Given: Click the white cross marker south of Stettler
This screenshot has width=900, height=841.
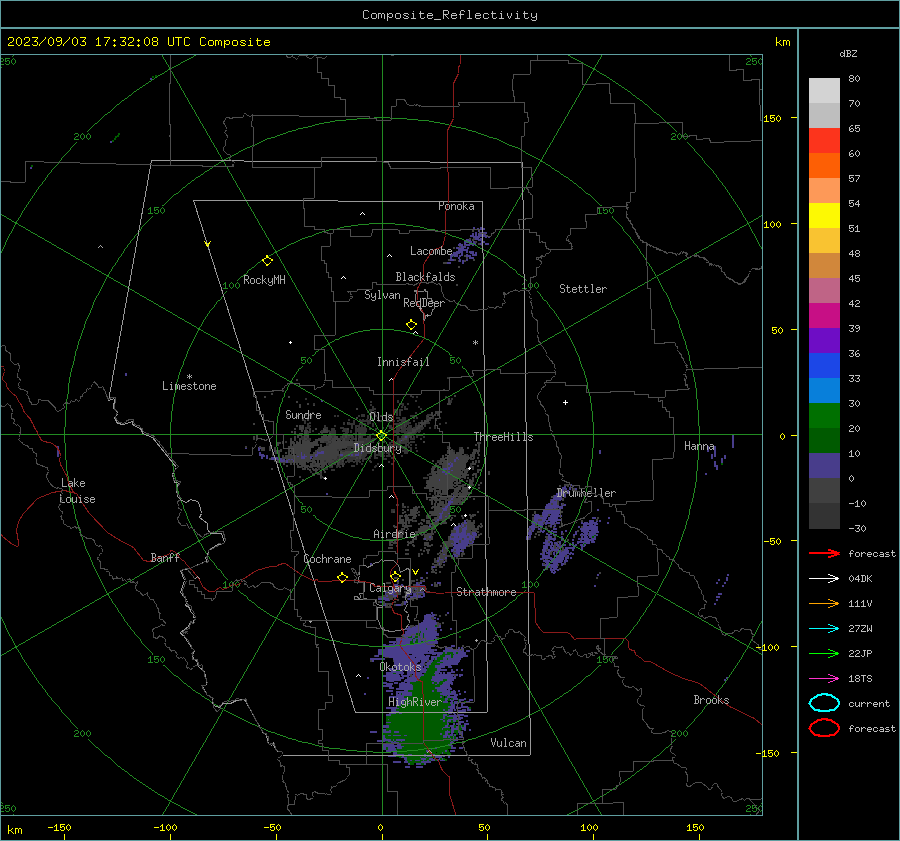Looking at the screenshot, I should coord(565,402).
